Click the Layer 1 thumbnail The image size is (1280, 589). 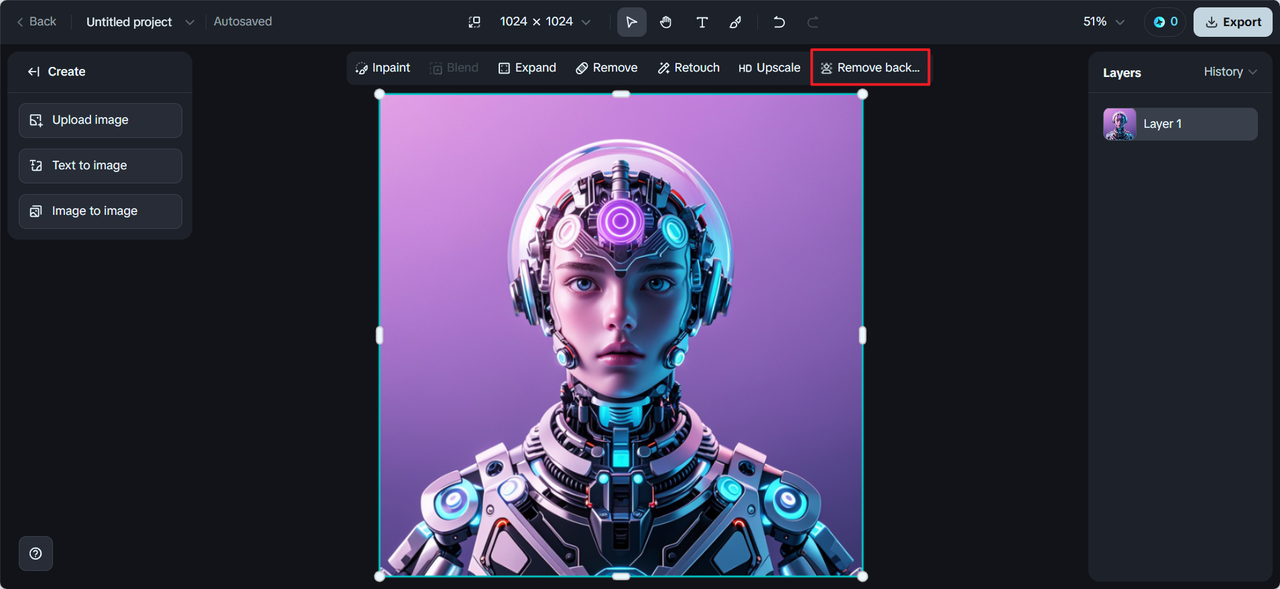(x=1119, y=124)
